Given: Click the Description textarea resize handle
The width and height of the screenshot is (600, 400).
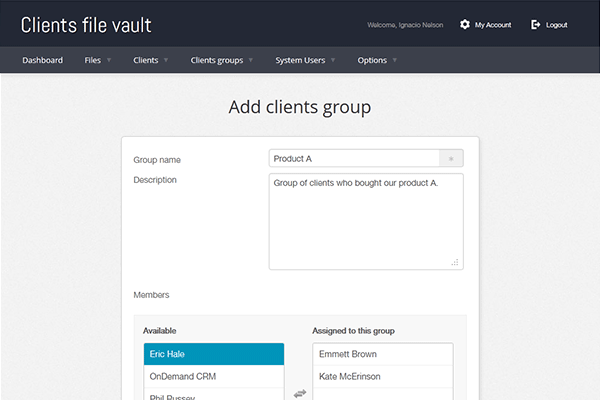Looking at the screenshot, I should pyautogui.click(x=455, y=262).
